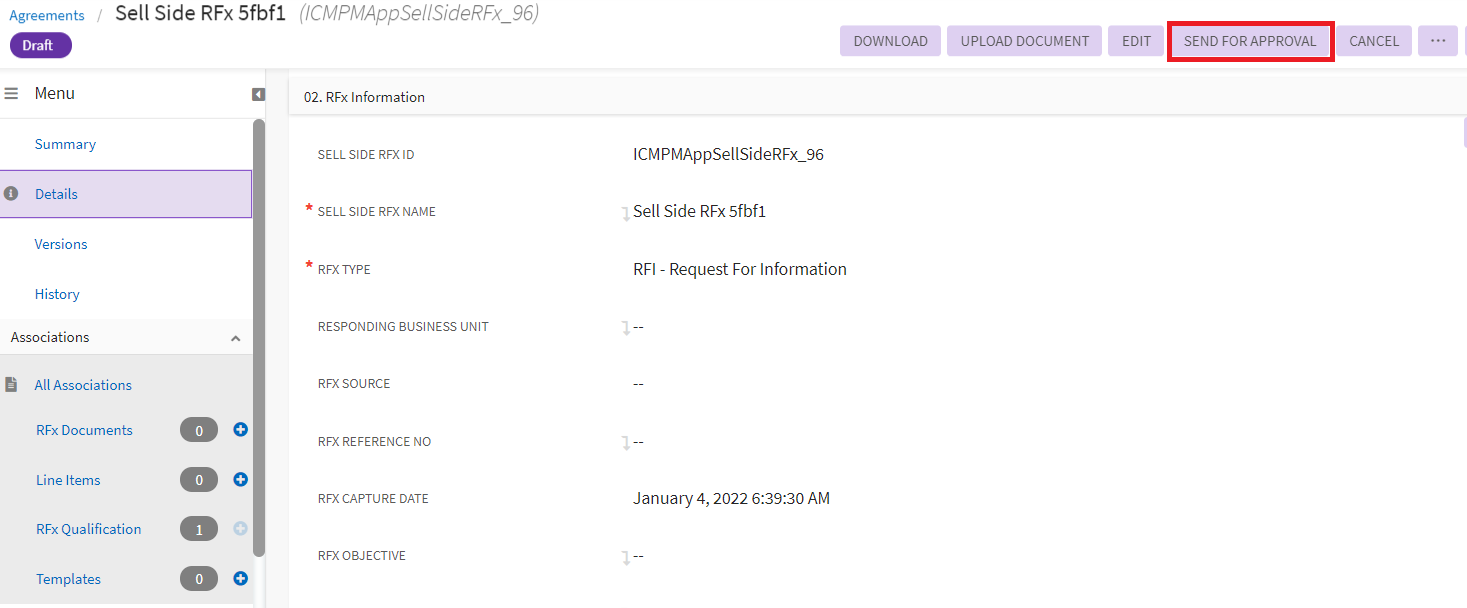Click plus icon beside Templates
Viewport: 1467px width, 608px height.
point(240,578)
